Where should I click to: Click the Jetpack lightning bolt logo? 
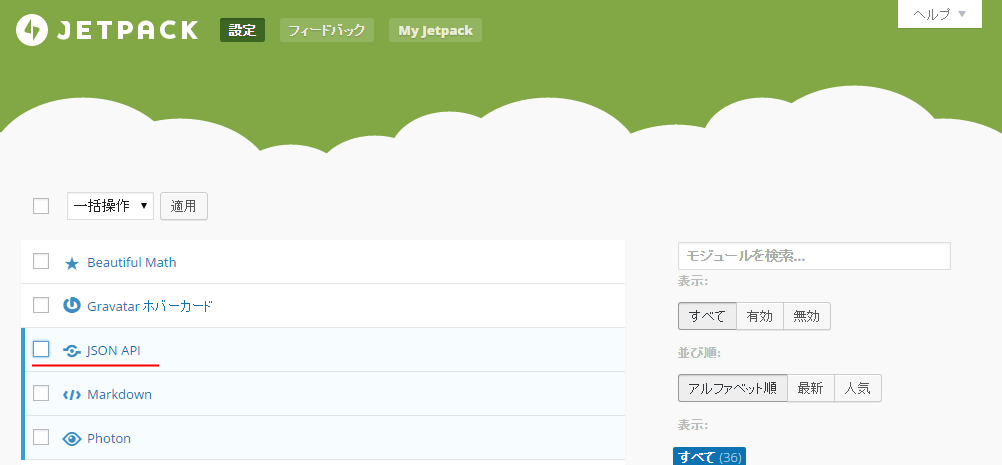pyautogui.click(x=33, y=30)
